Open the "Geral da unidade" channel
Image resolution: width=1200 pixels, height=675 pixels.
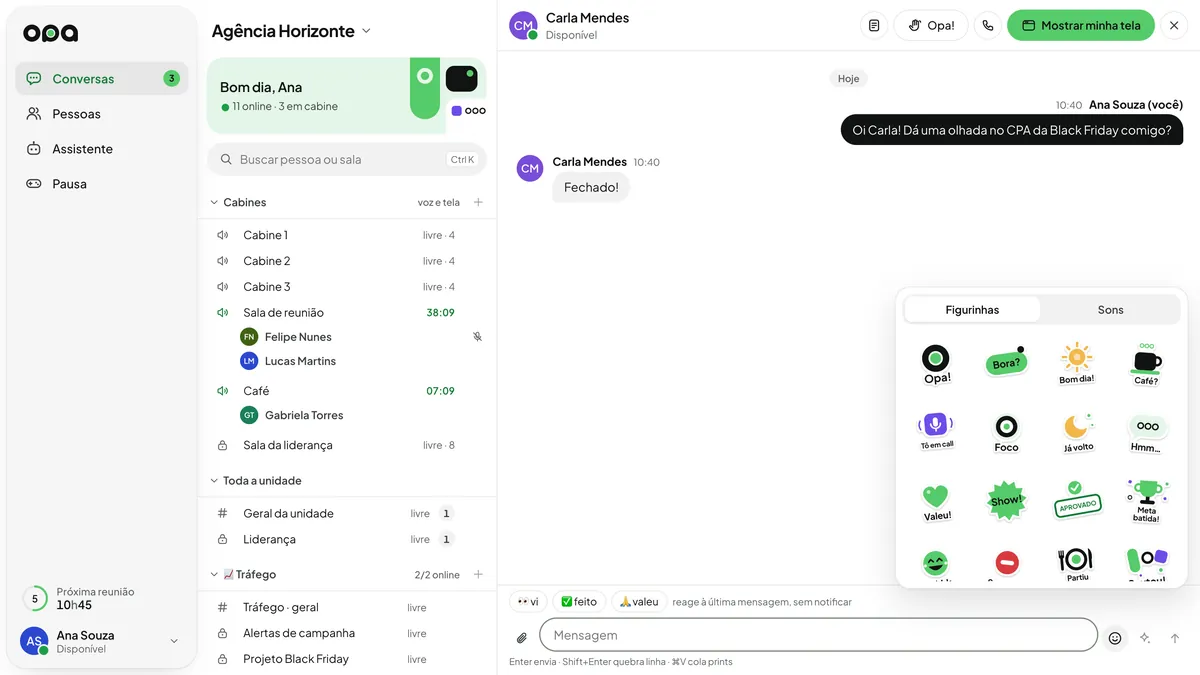click(347, 513)
